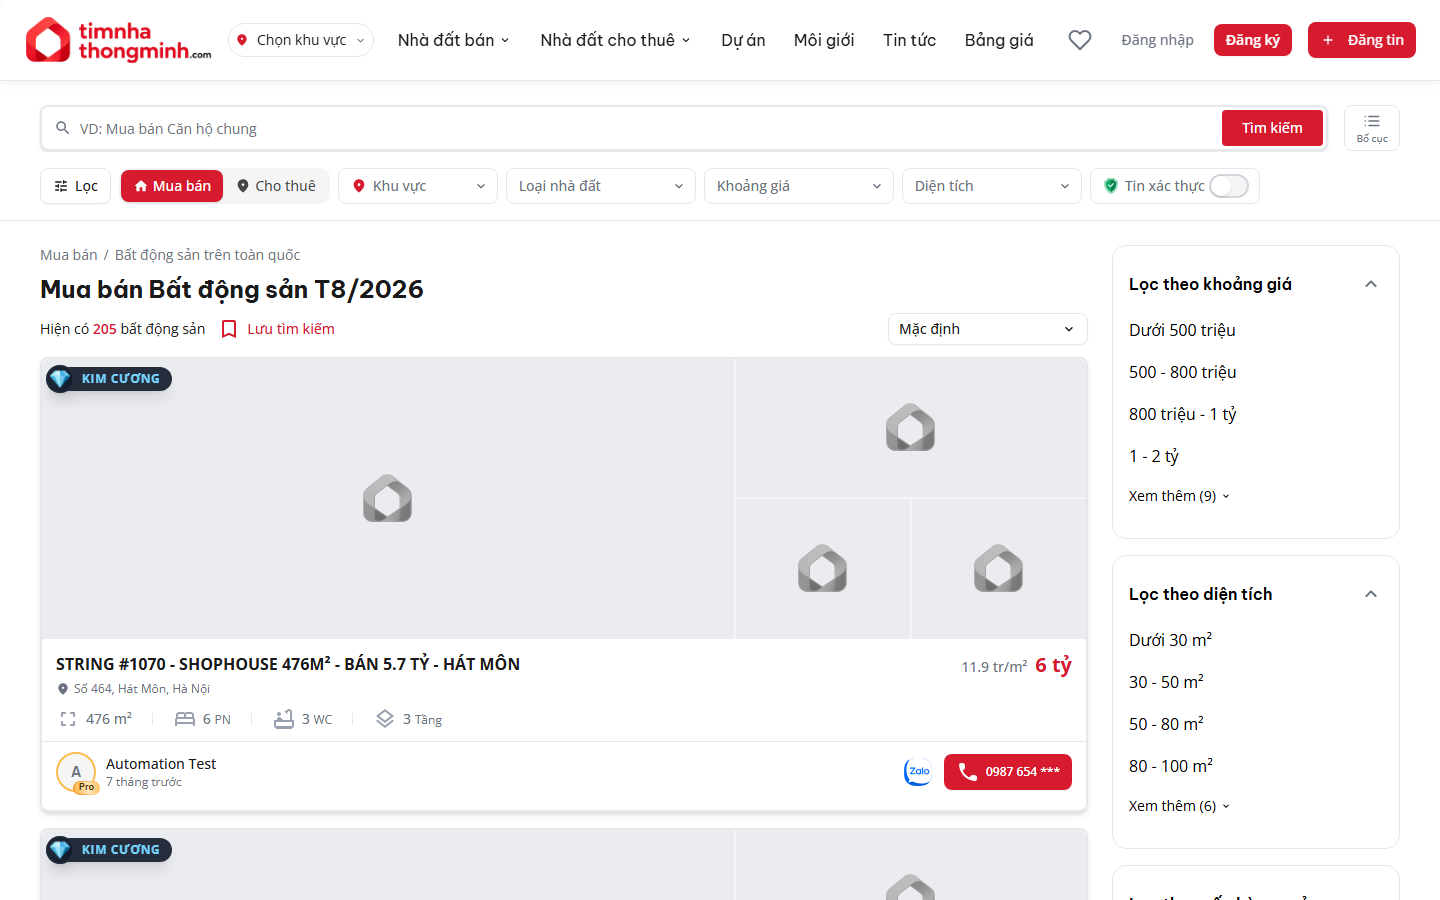Image resolution: width=1440 pixels, height=900 pixels.
Task: Filter by 30 - 50 m²
Action: [1166, 682]
